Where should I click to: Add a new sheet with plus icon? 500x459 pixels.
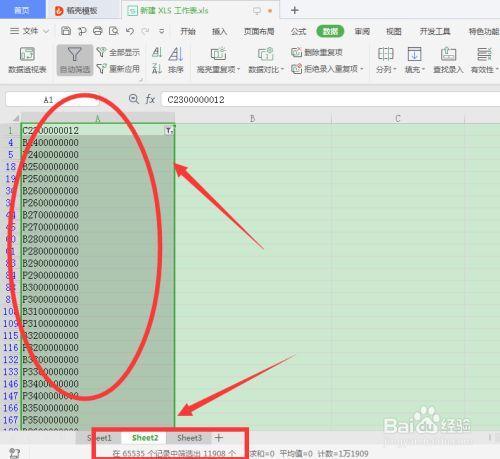[x=219, y=437]
